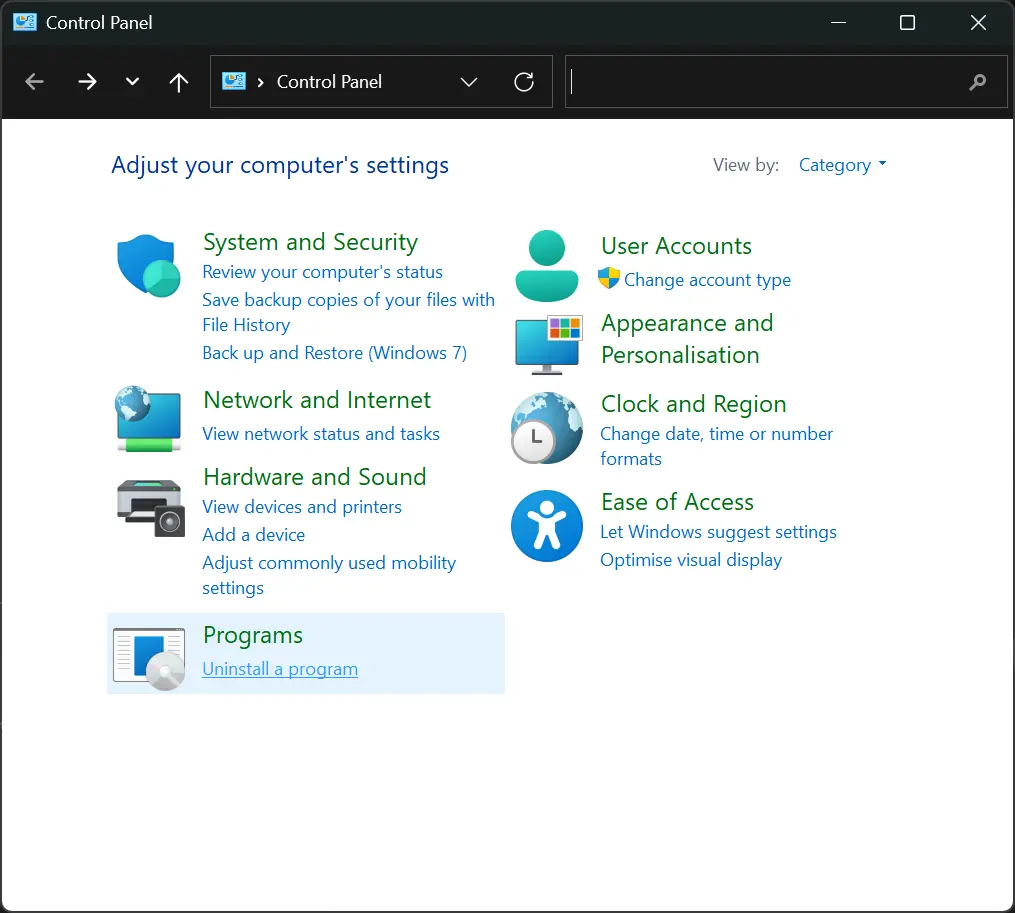Image resolution: width=1015 pixels, height=913 pixels.
Task: Click the Programs disc icon
Action: click(149, 659)
